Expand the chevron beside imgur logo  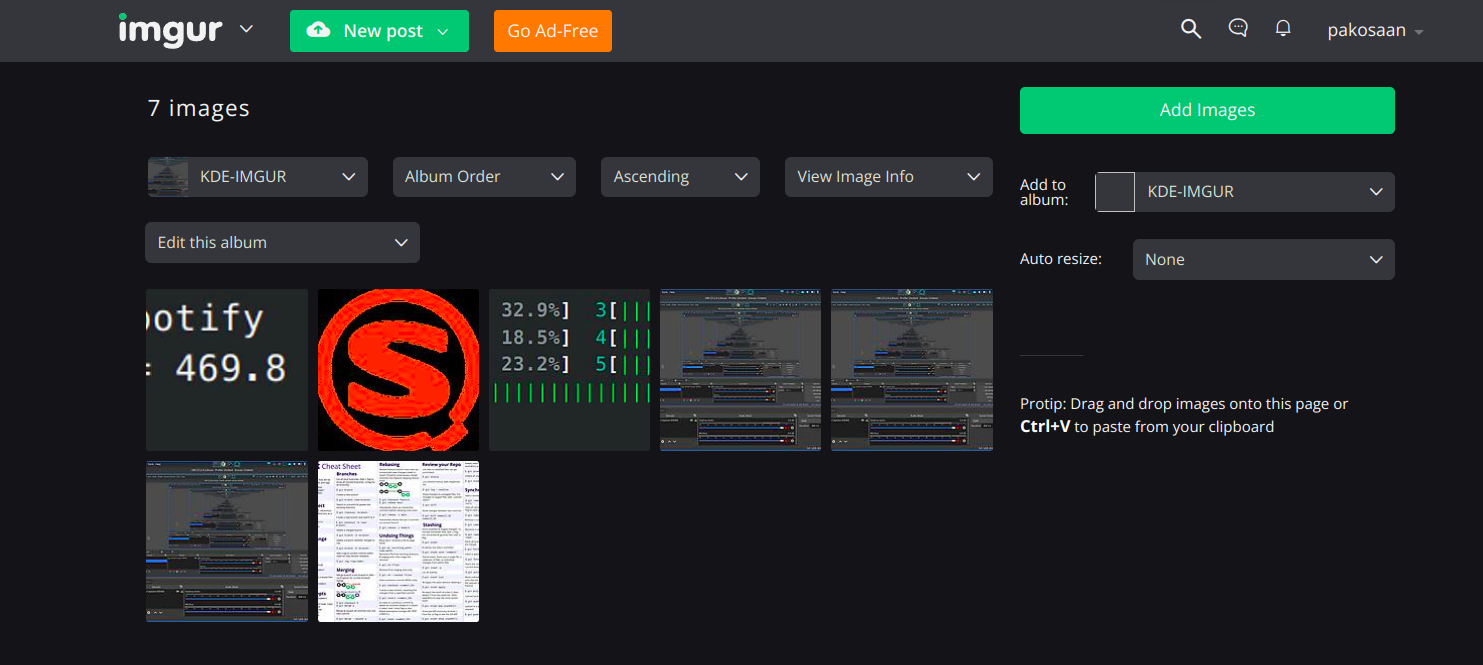point(246,30)
